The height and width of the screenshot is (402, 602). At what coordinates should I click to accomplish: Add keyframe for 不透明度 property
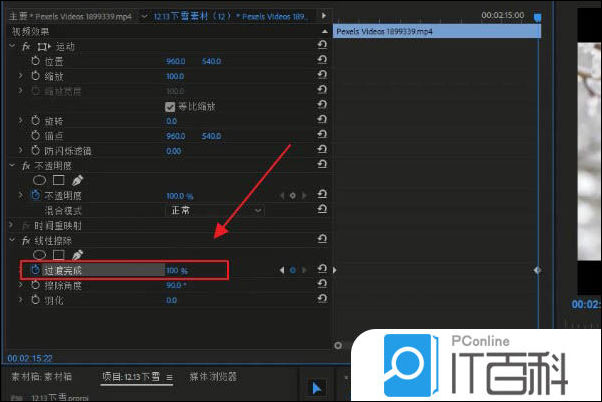point(293,196)
